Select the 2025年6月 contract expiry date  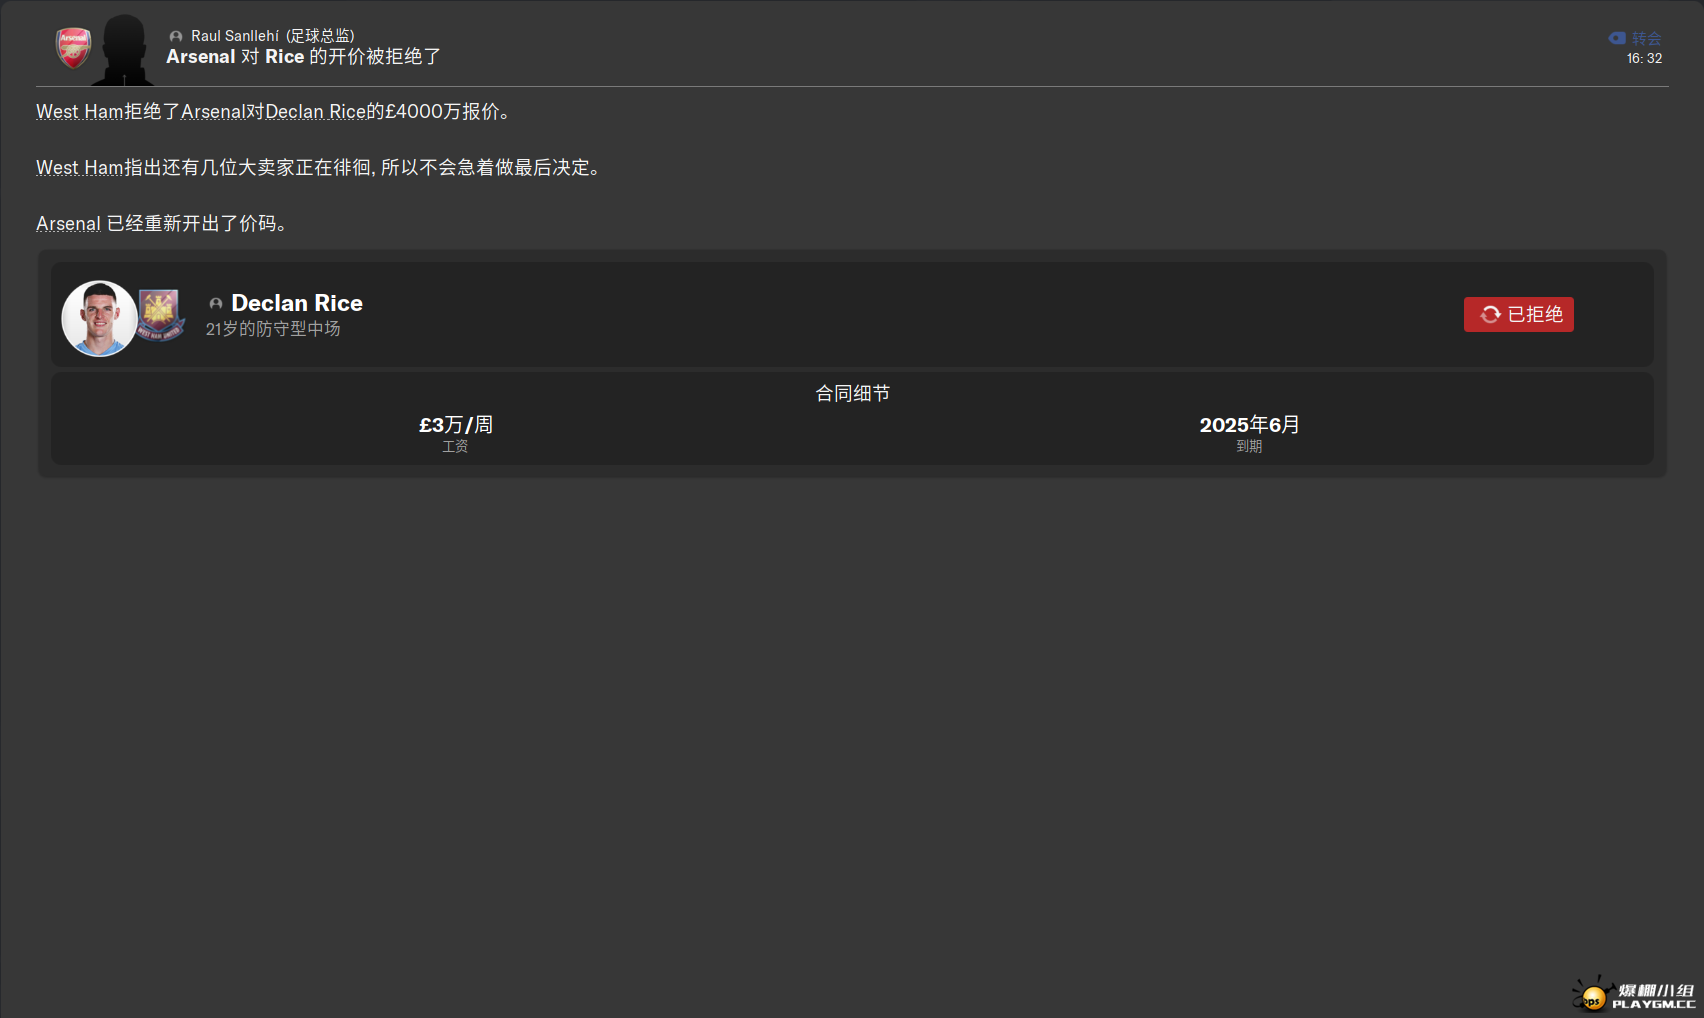coord(1249,425)
